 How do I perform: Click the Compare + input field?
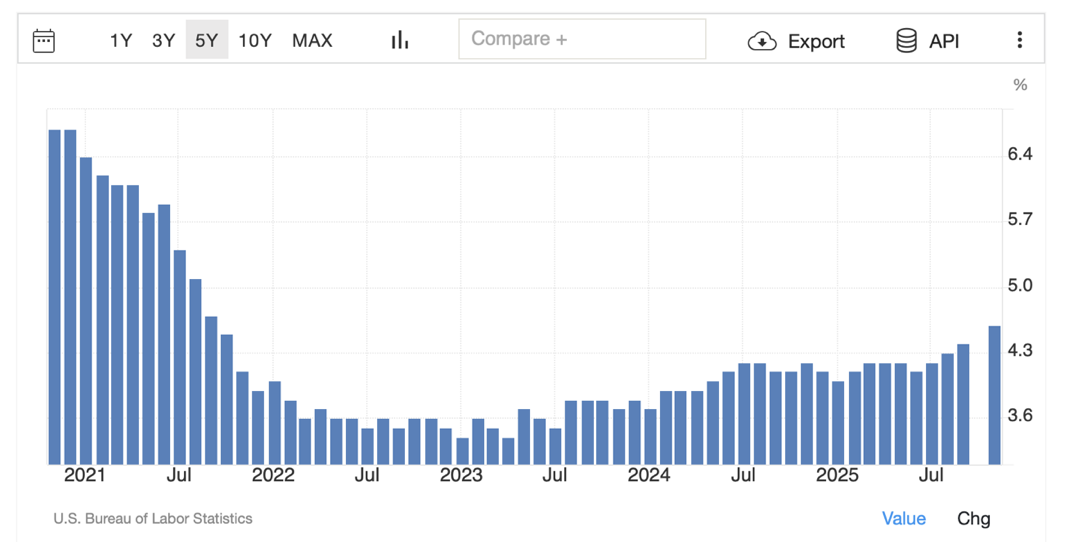[x=582, y=39]
